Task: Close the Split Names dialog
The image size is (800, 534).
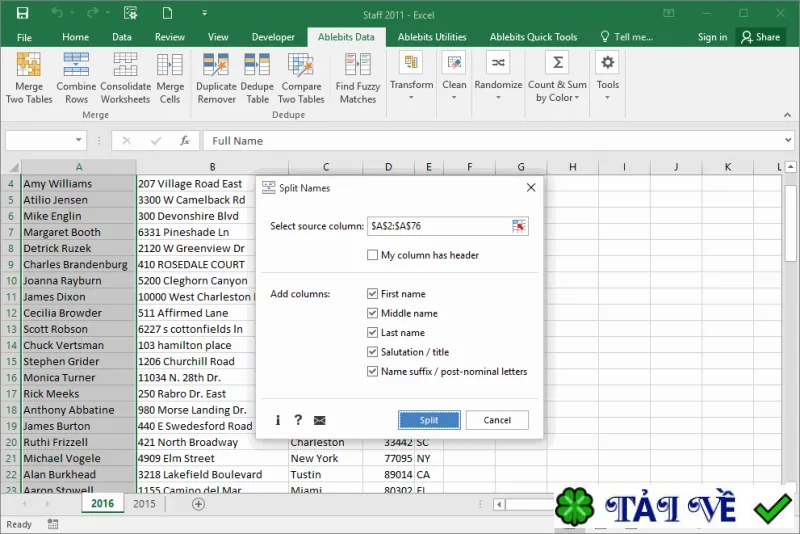Action: tap(531, 188)
